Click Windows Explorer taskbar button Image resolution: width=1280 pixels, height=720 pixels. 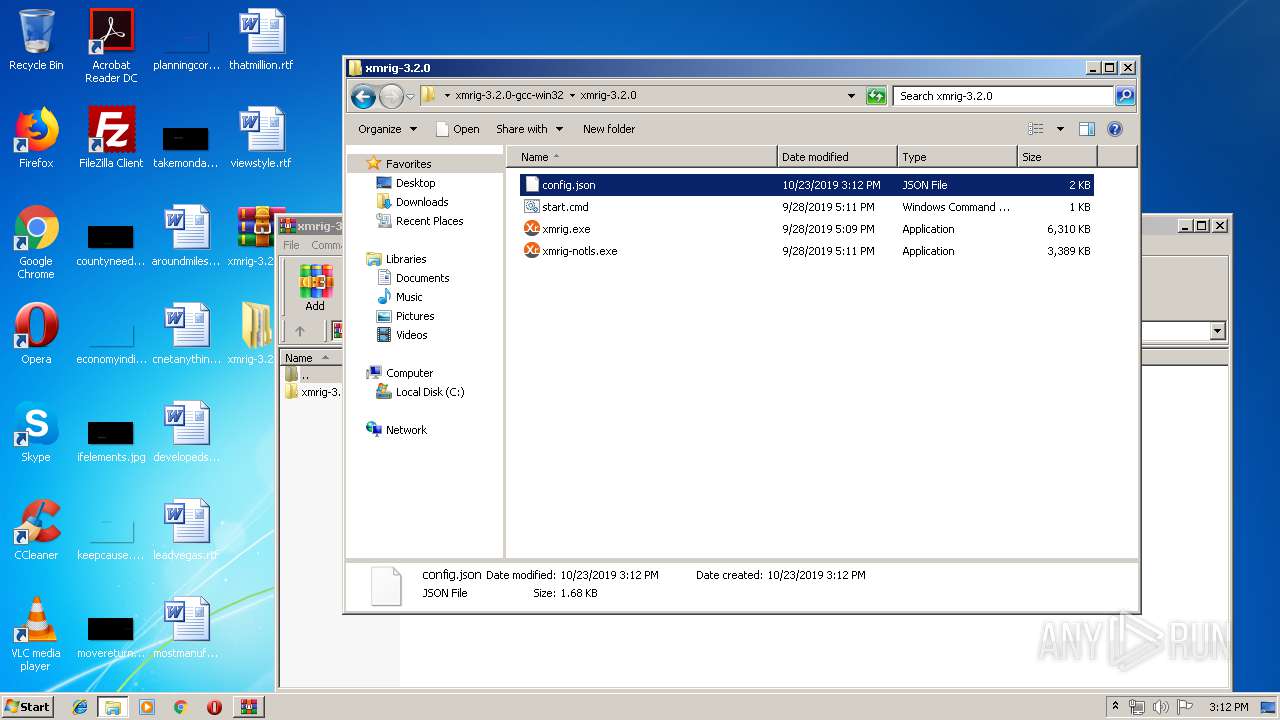113,707
